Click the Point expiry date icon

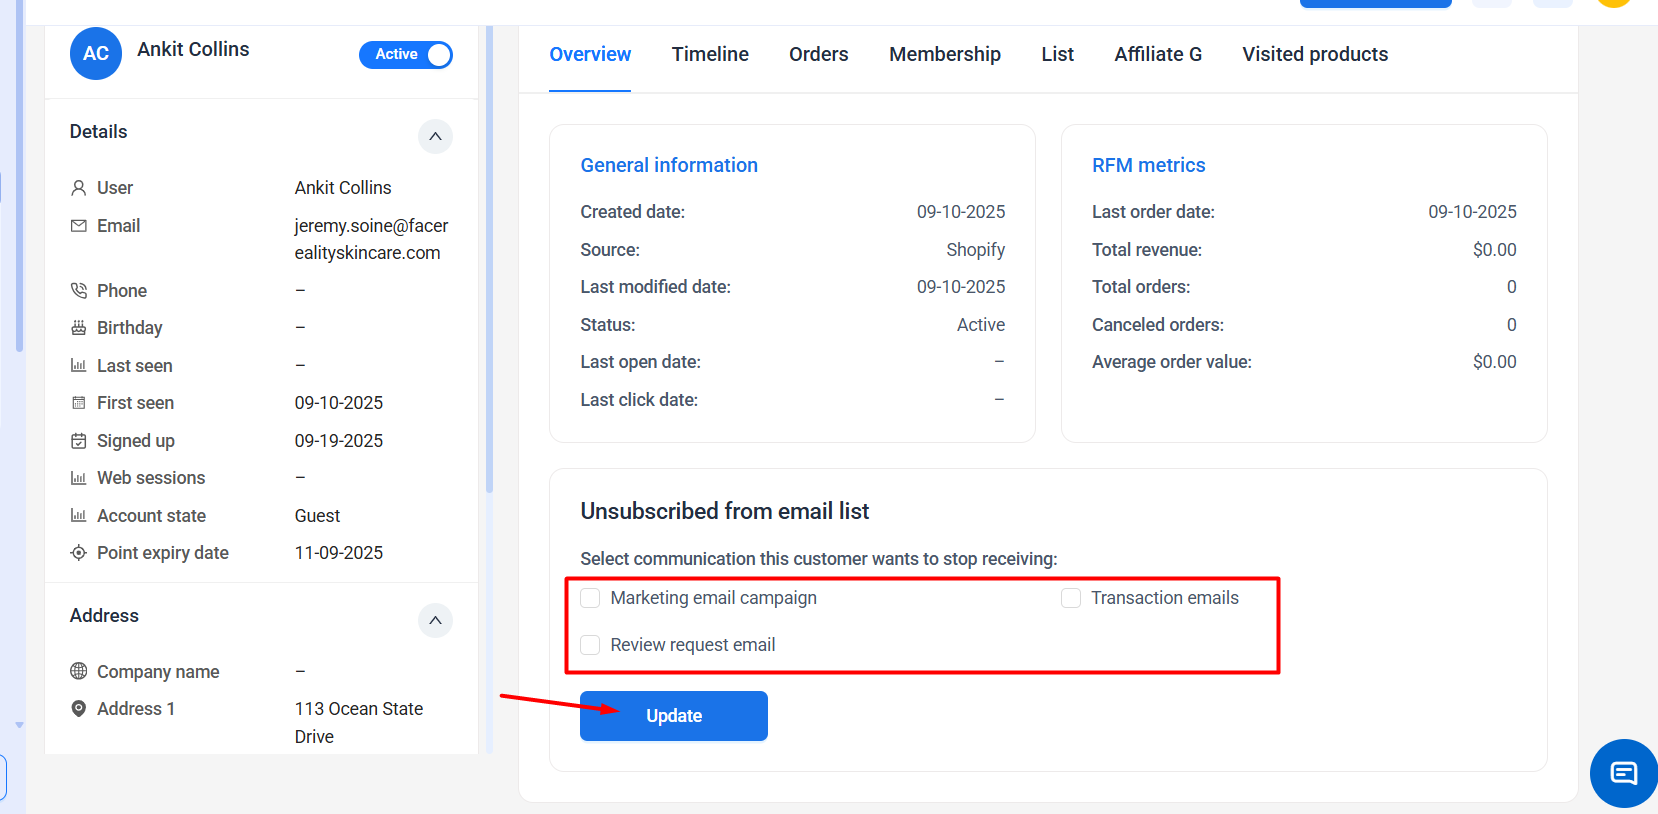(79, 553)
